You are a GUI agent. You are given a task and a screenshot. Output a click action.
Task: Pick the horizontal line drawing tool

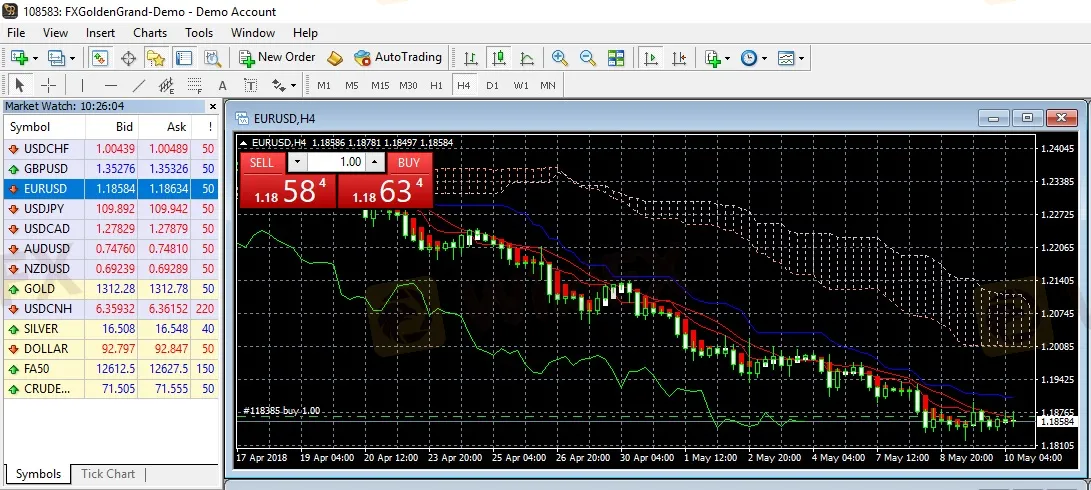(110, 86)
